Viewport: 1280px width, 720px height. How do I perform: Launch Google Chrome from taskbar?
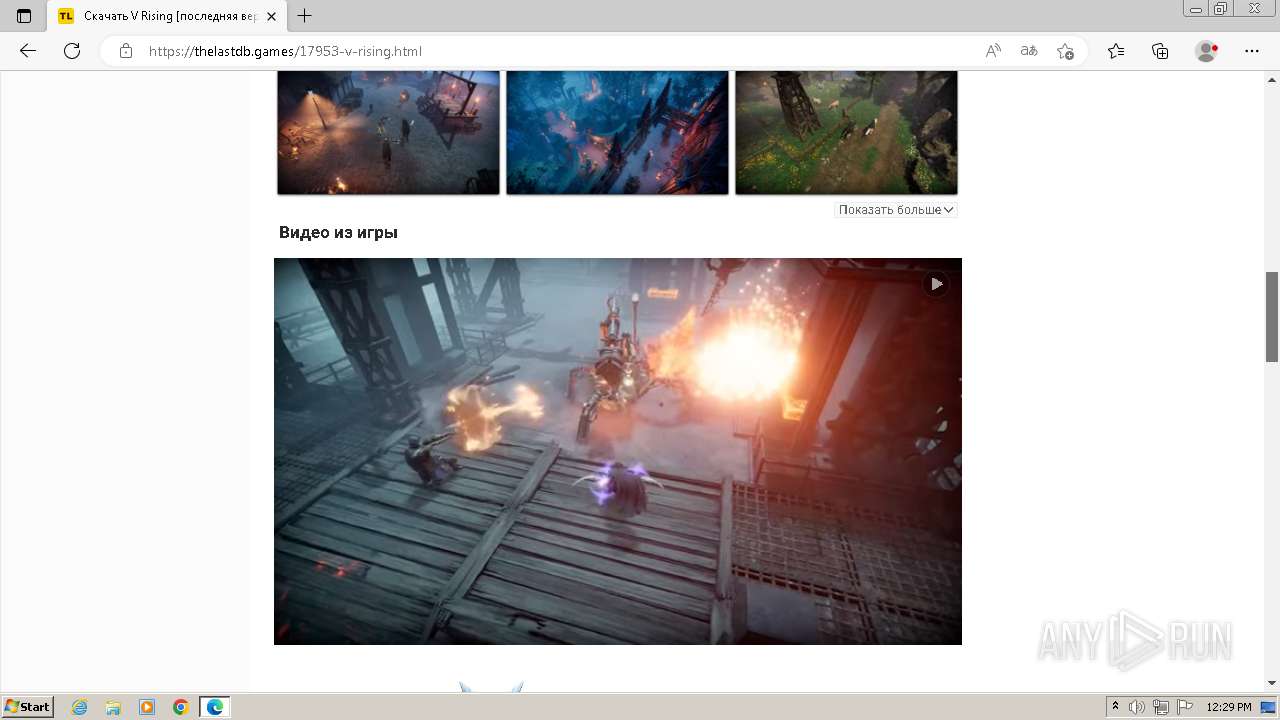click(x=180, y=707)
